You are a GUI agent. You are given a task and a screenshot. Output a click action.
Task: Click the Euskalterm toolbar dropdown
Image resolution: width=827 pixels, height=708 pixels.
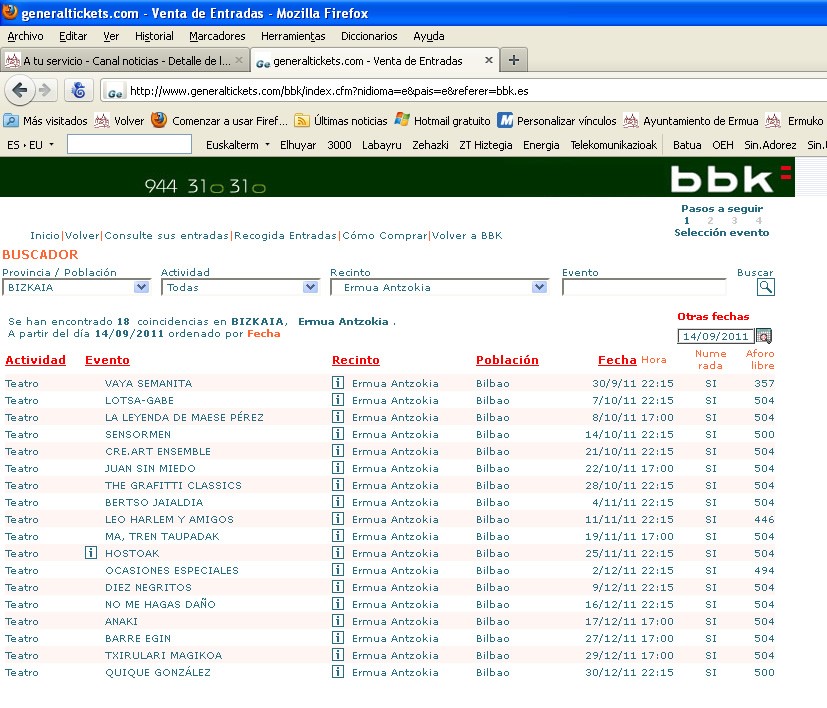[x=238, y=145]
